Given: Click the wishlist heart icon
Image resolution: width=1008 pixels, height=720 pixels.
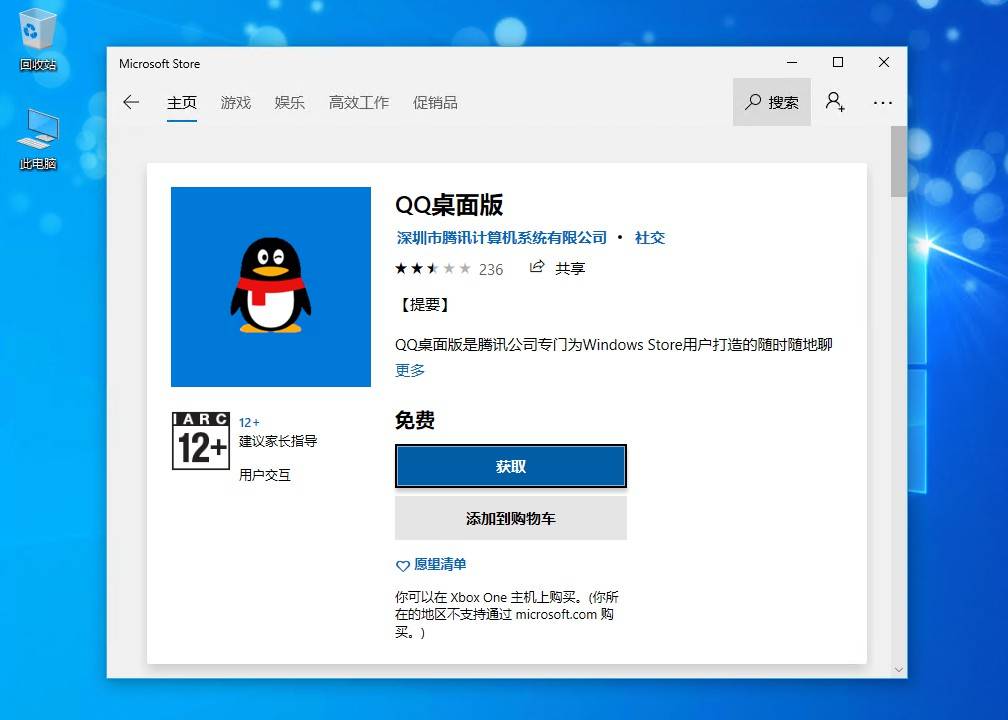Looking at the screenshot, I should (x=402, y=566).
